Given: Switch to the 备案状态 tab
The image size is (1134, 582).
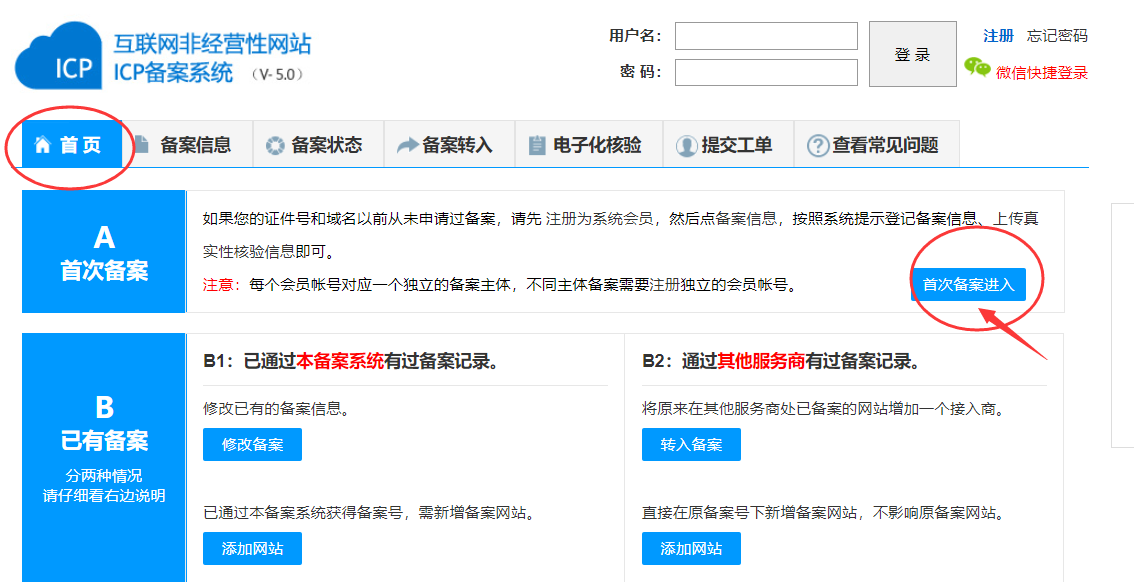Looking at the screenshot, I should (326, 145).
